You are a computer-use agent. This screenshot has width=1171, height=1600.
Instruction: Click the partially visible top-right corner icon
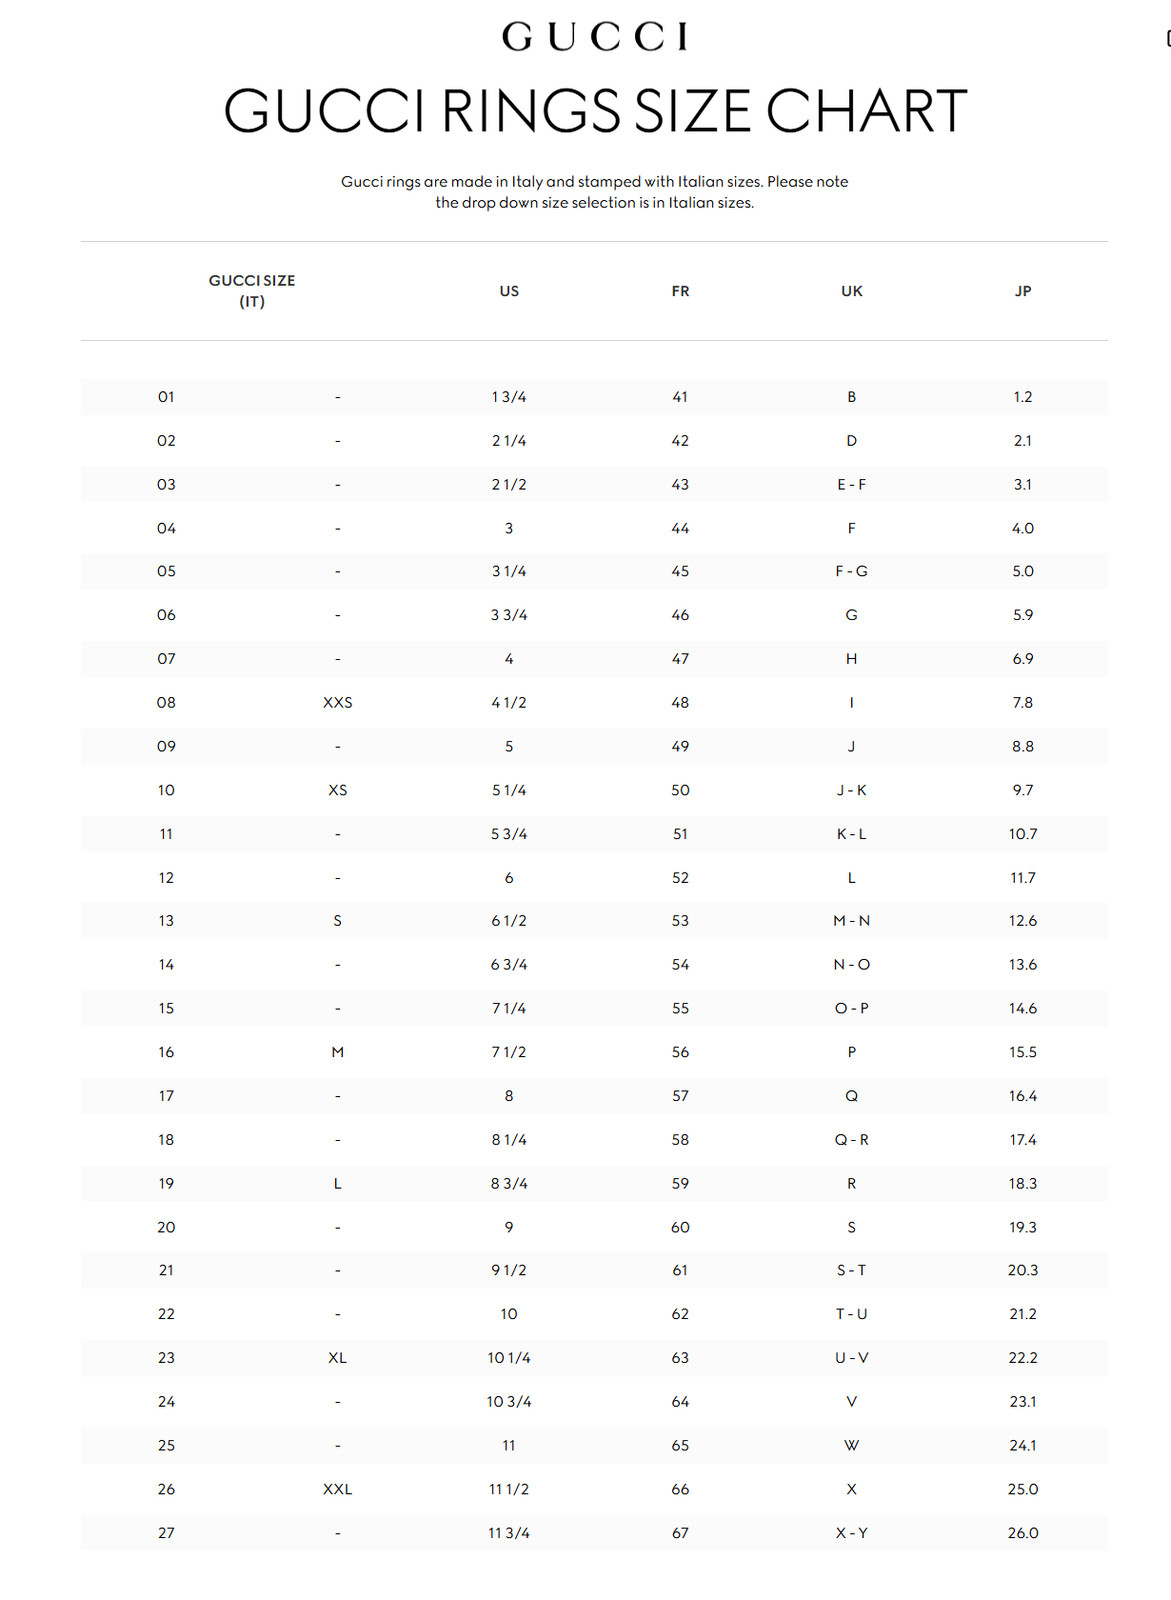pos(1167,39)
